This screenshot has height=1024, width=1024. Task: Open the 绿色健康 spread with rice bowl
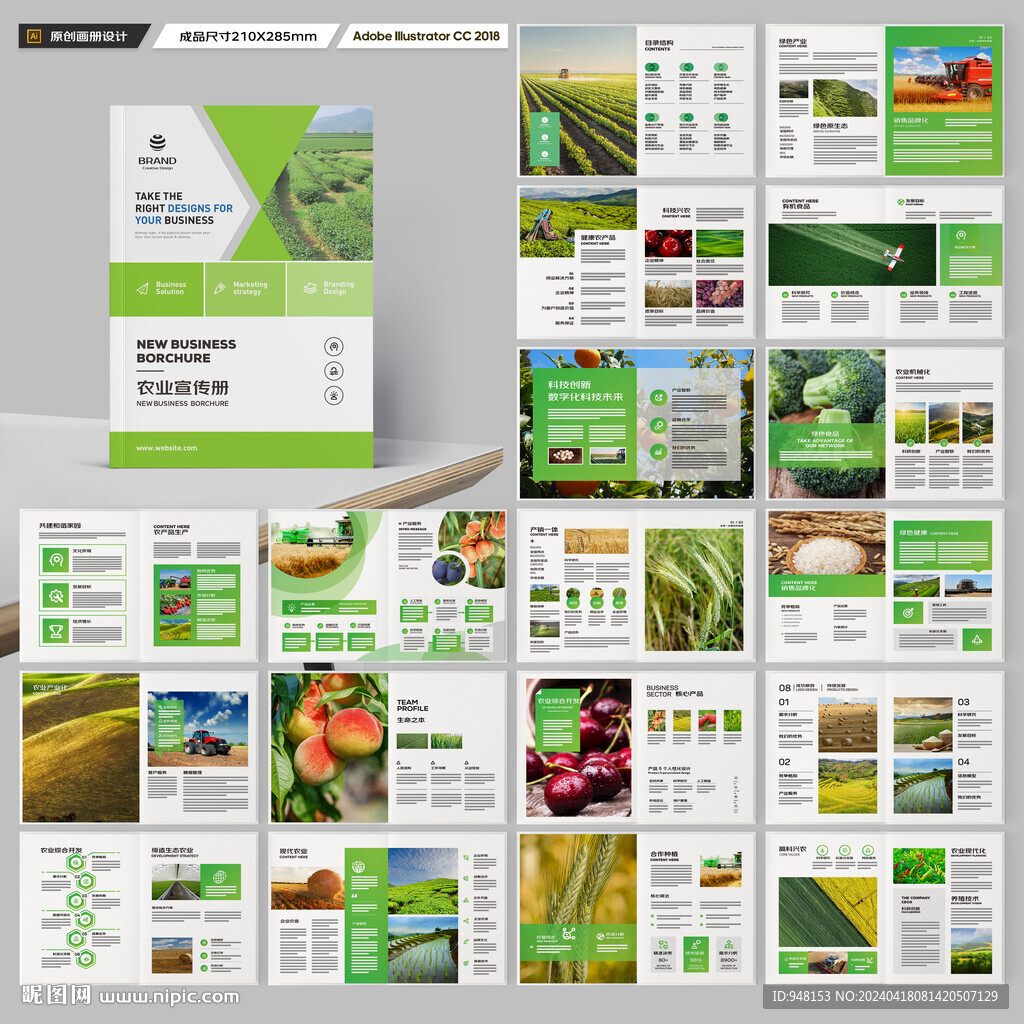click(x=884, y=585)
